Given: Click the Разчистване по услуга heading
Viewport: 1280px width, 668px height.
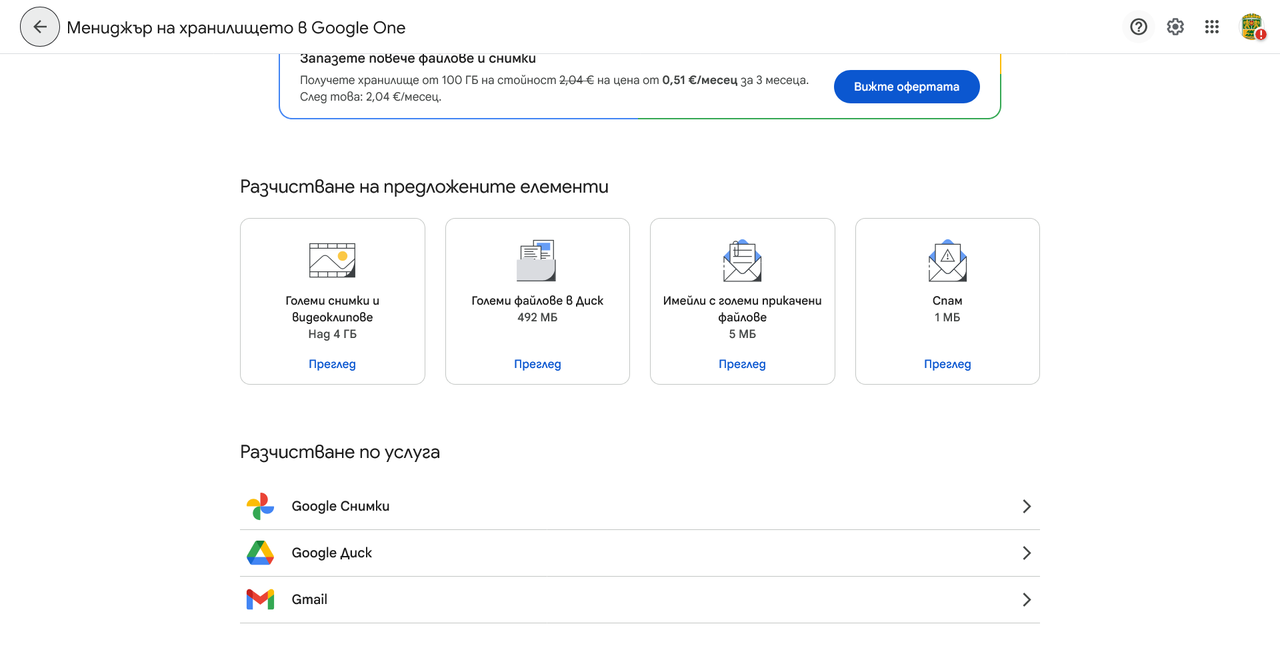Looking at the screenshot, I should [340, 452].
